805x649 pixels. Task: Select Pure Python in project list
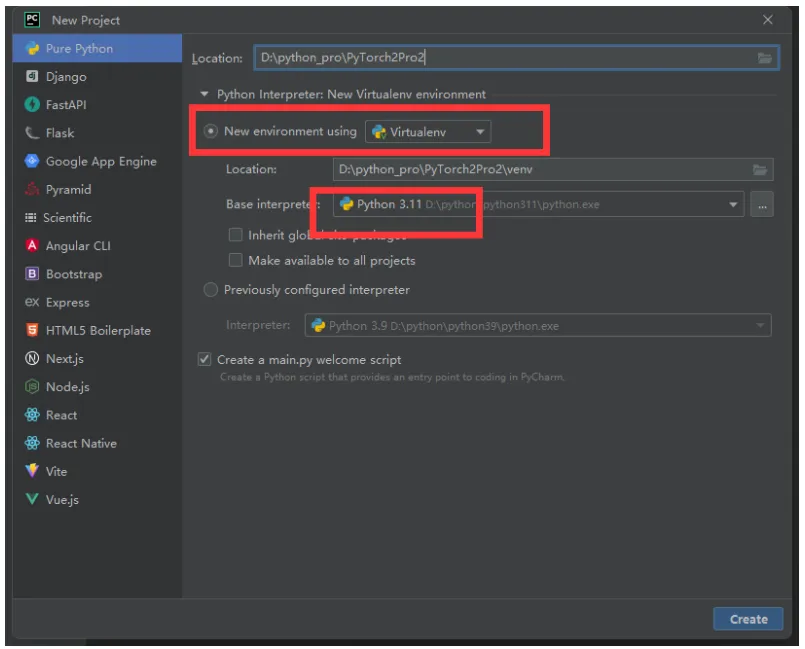[x=79, y=48]
